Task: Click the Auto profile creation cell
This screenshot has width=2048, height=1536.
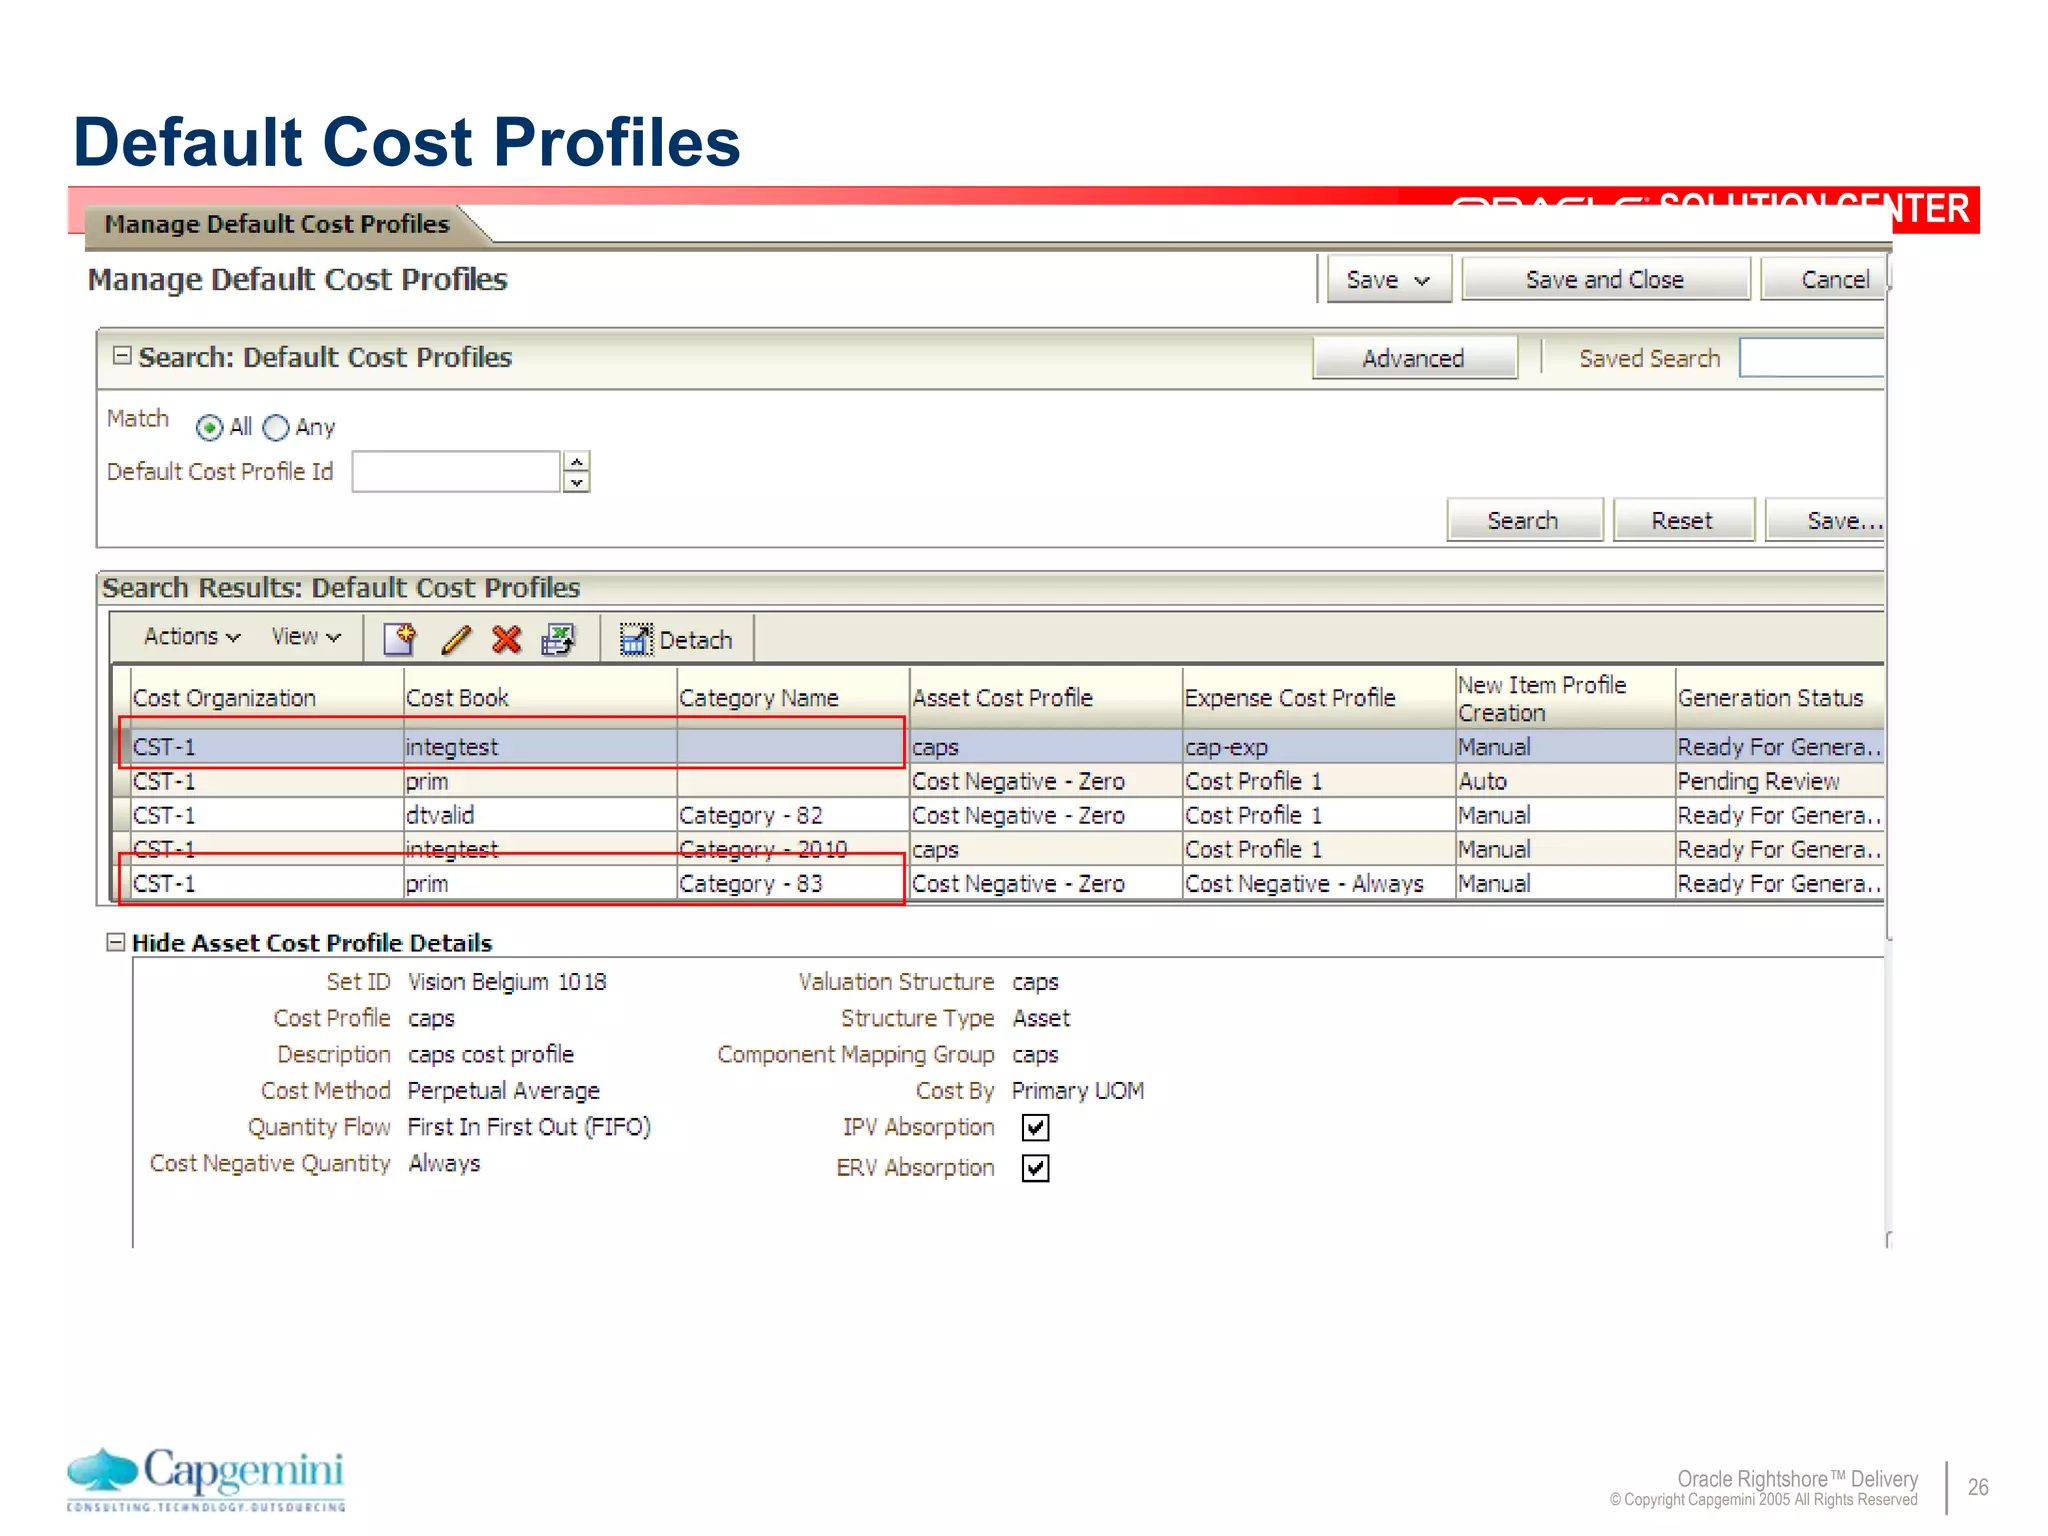Action: 1565,781
